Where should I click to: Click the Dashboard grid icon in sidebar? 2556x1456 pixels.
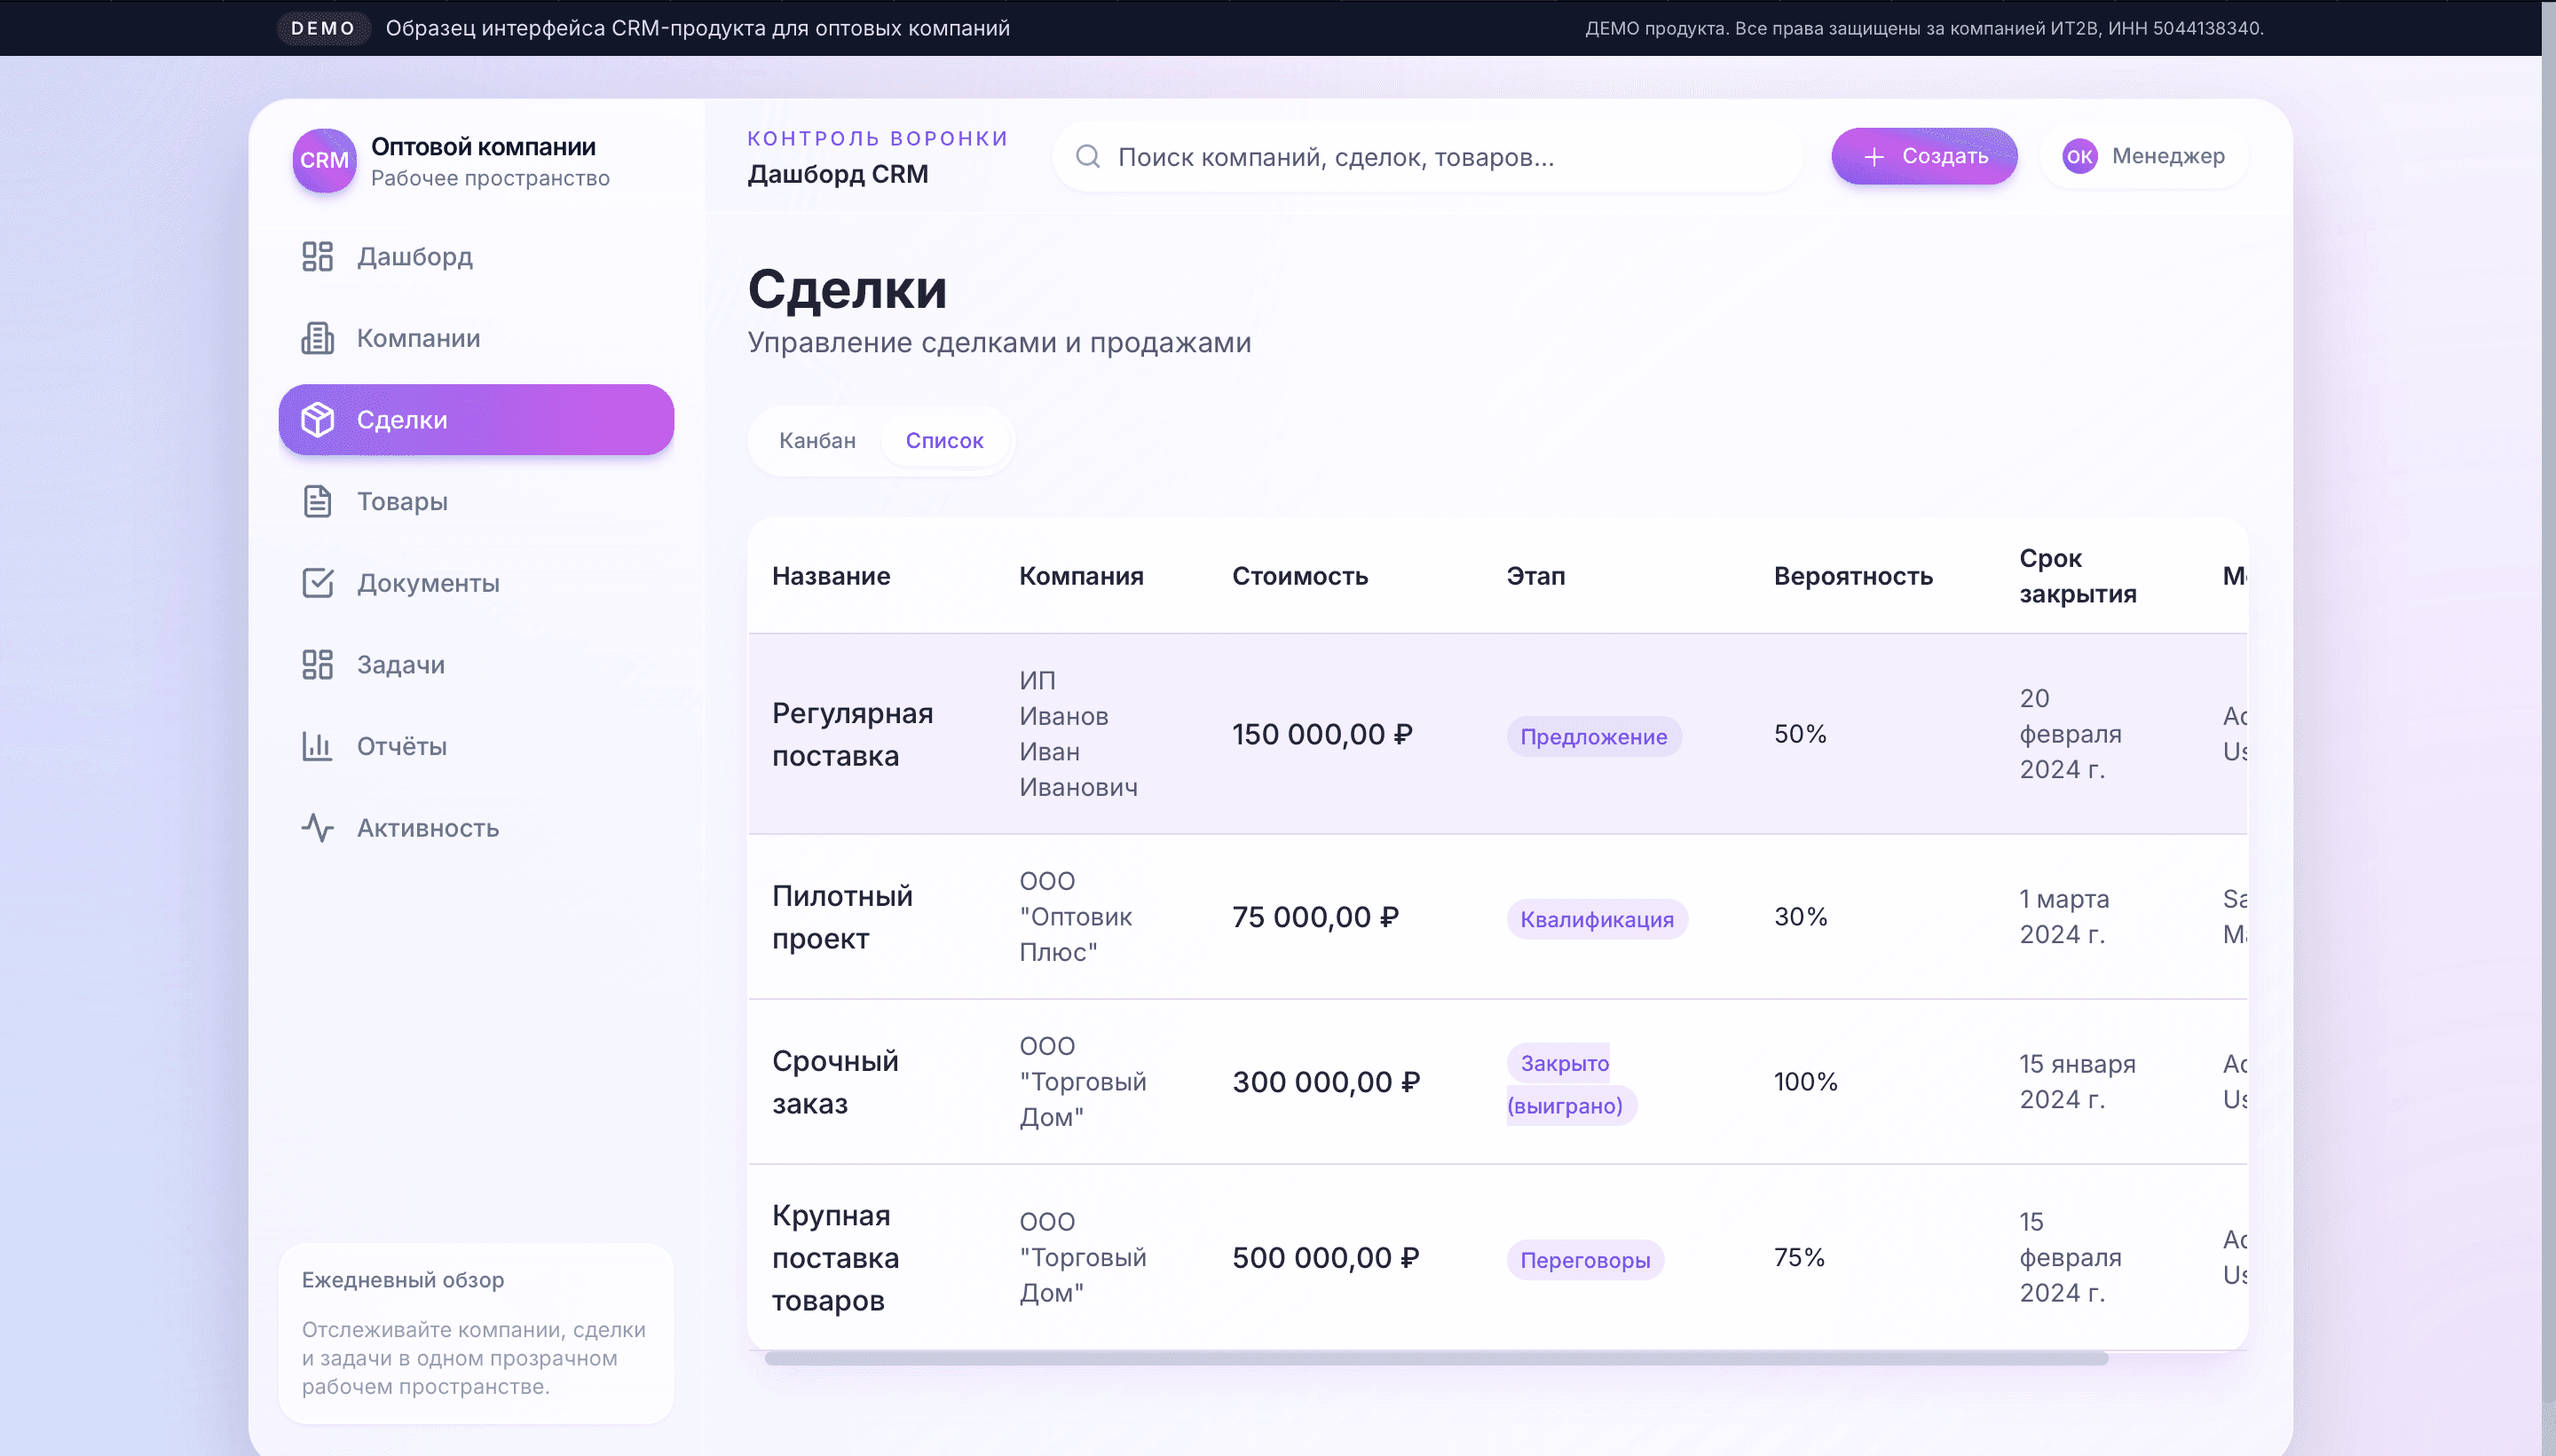(x=317, y=257)
